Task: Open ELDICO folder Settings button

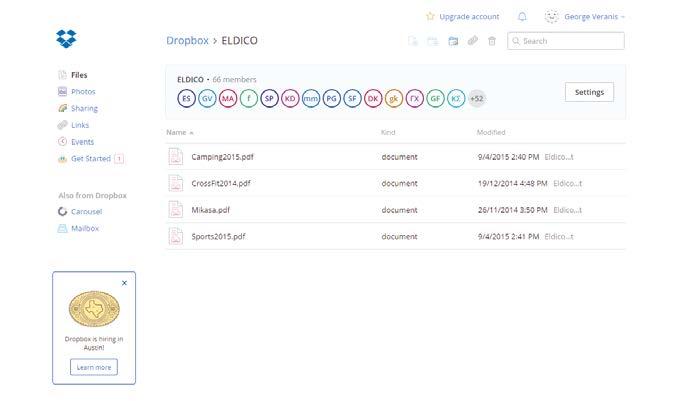Action: (589, 92)
